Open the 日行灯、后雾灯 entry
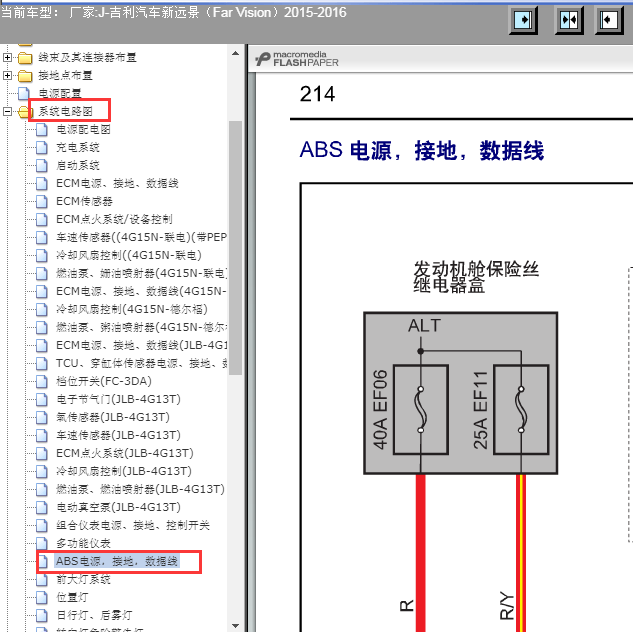The width and height of the screenshot is (633, 632). [94, 615]
